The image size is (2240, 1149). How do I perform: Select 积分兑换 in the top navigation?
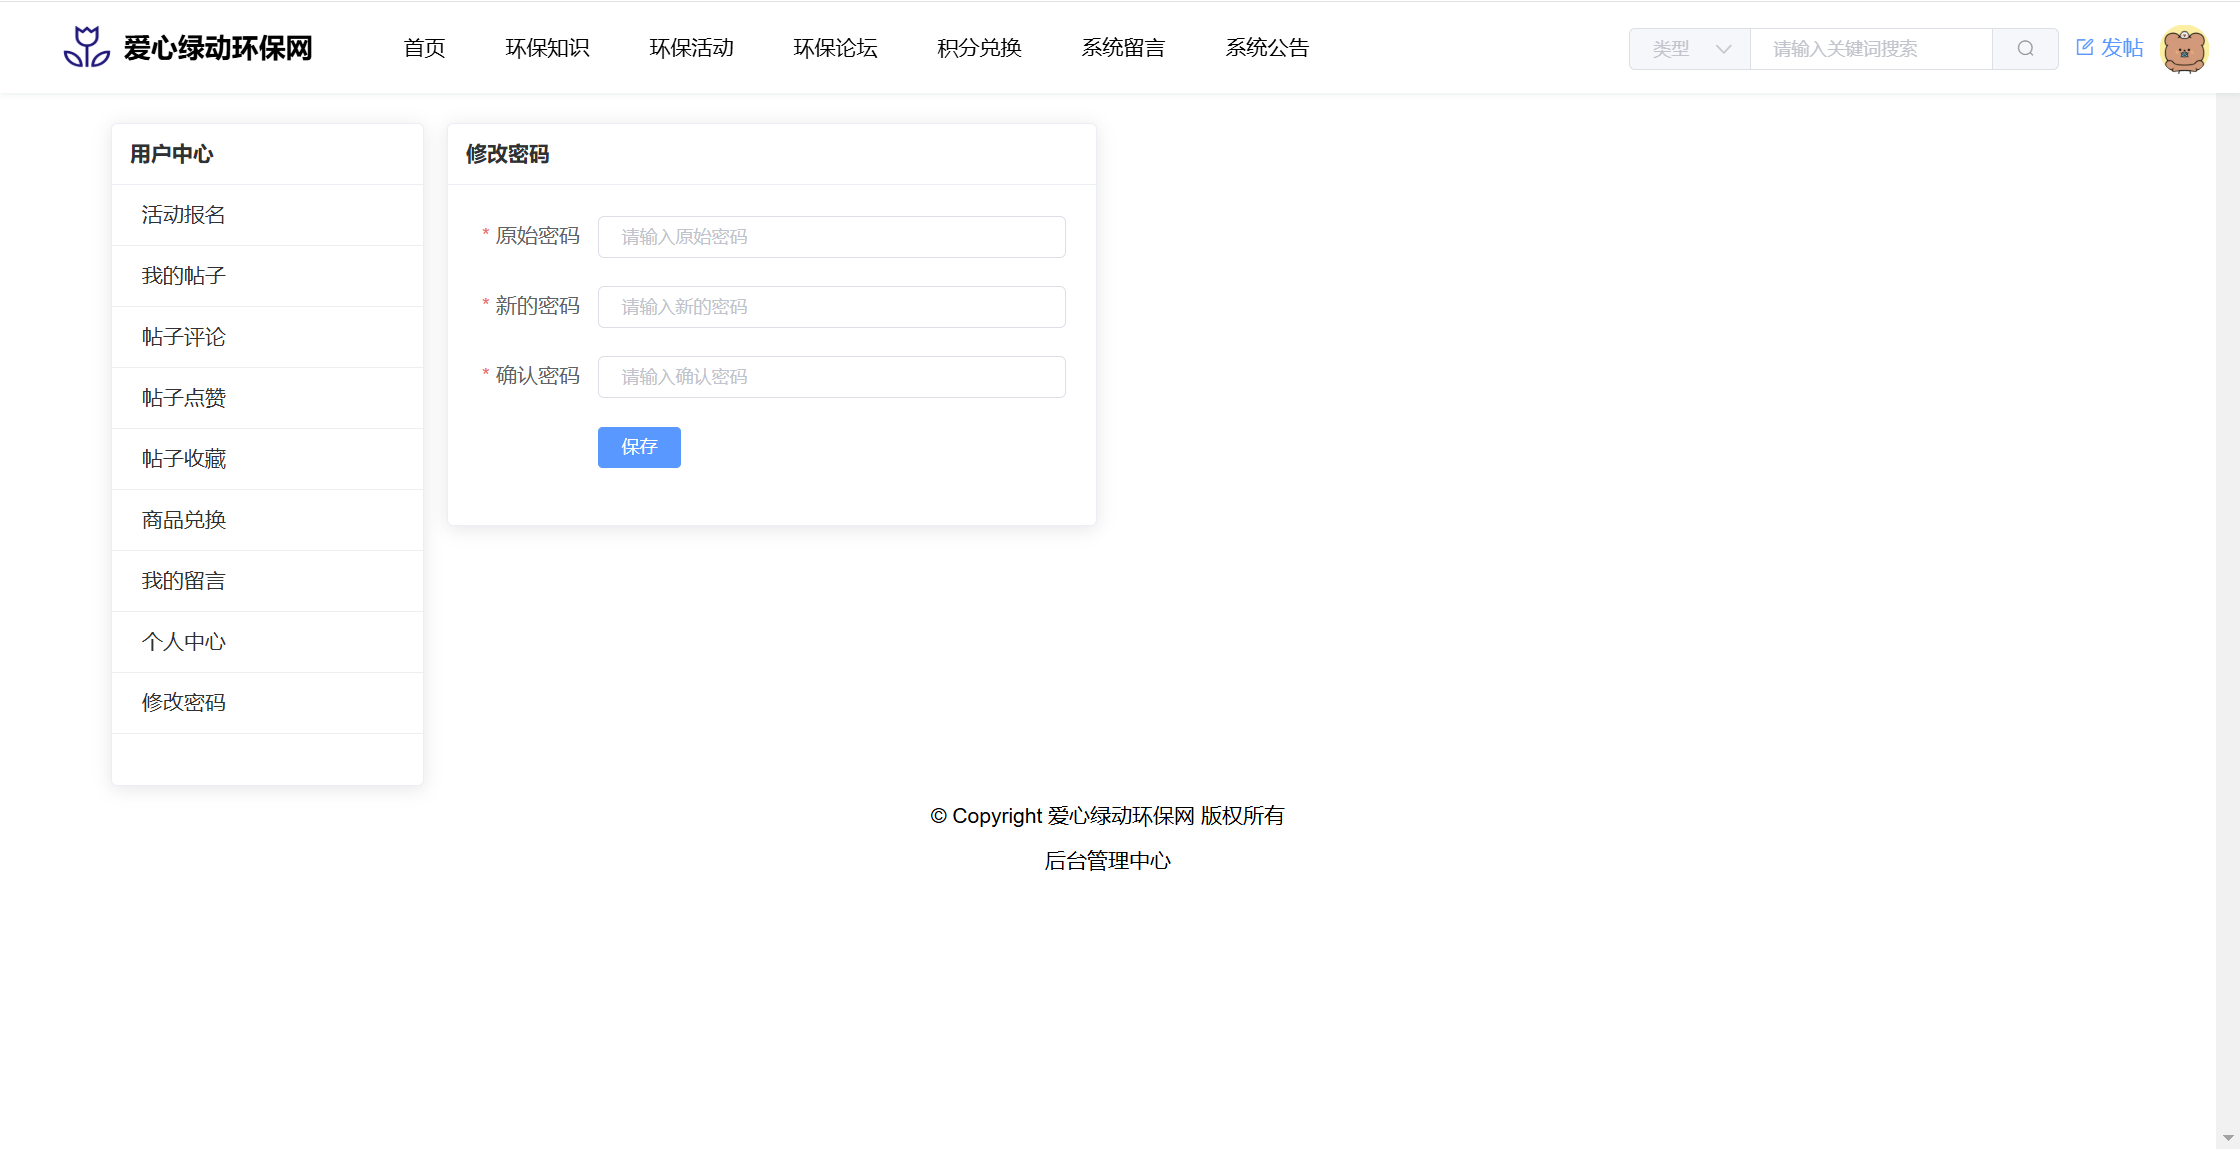coord(979,48)
